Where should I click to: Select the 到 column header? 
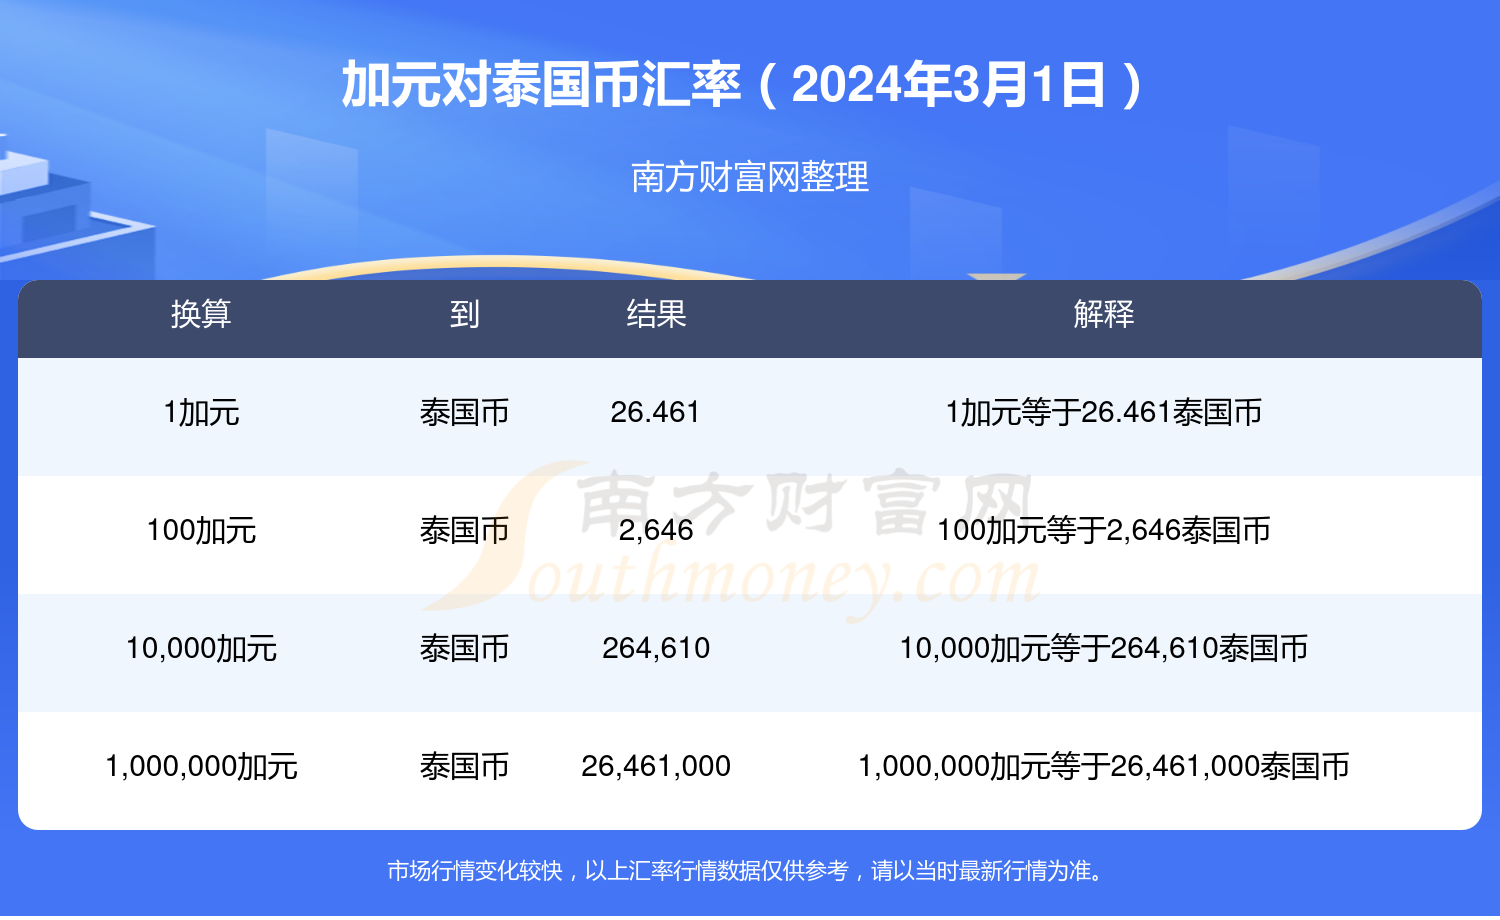(464, 314)
